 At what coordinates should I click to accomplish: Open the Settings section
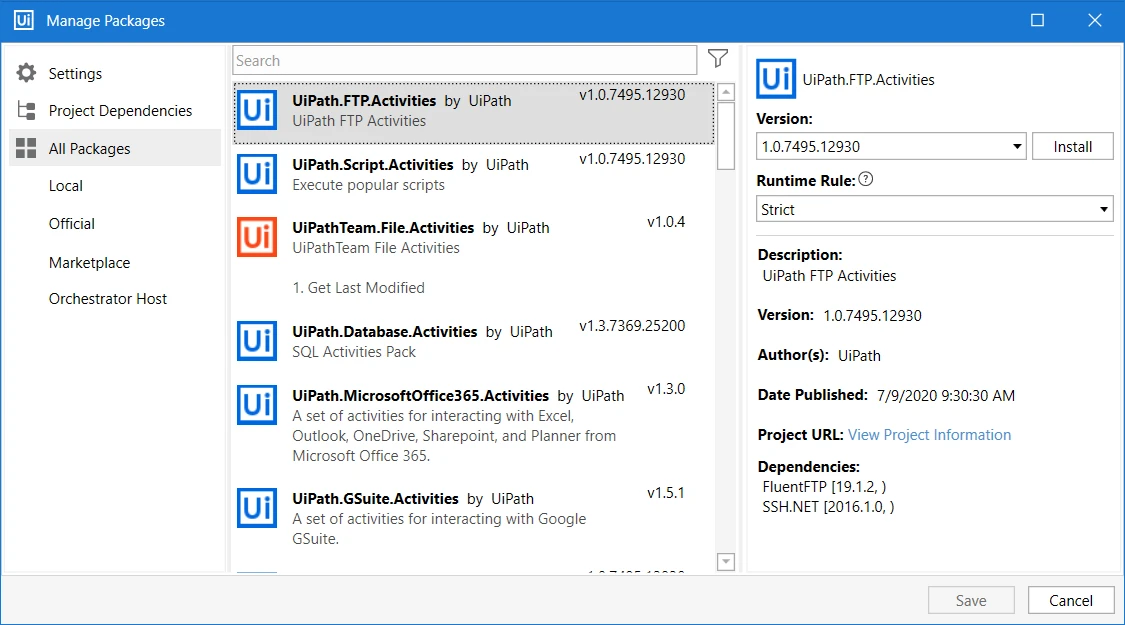pos(75,73)
